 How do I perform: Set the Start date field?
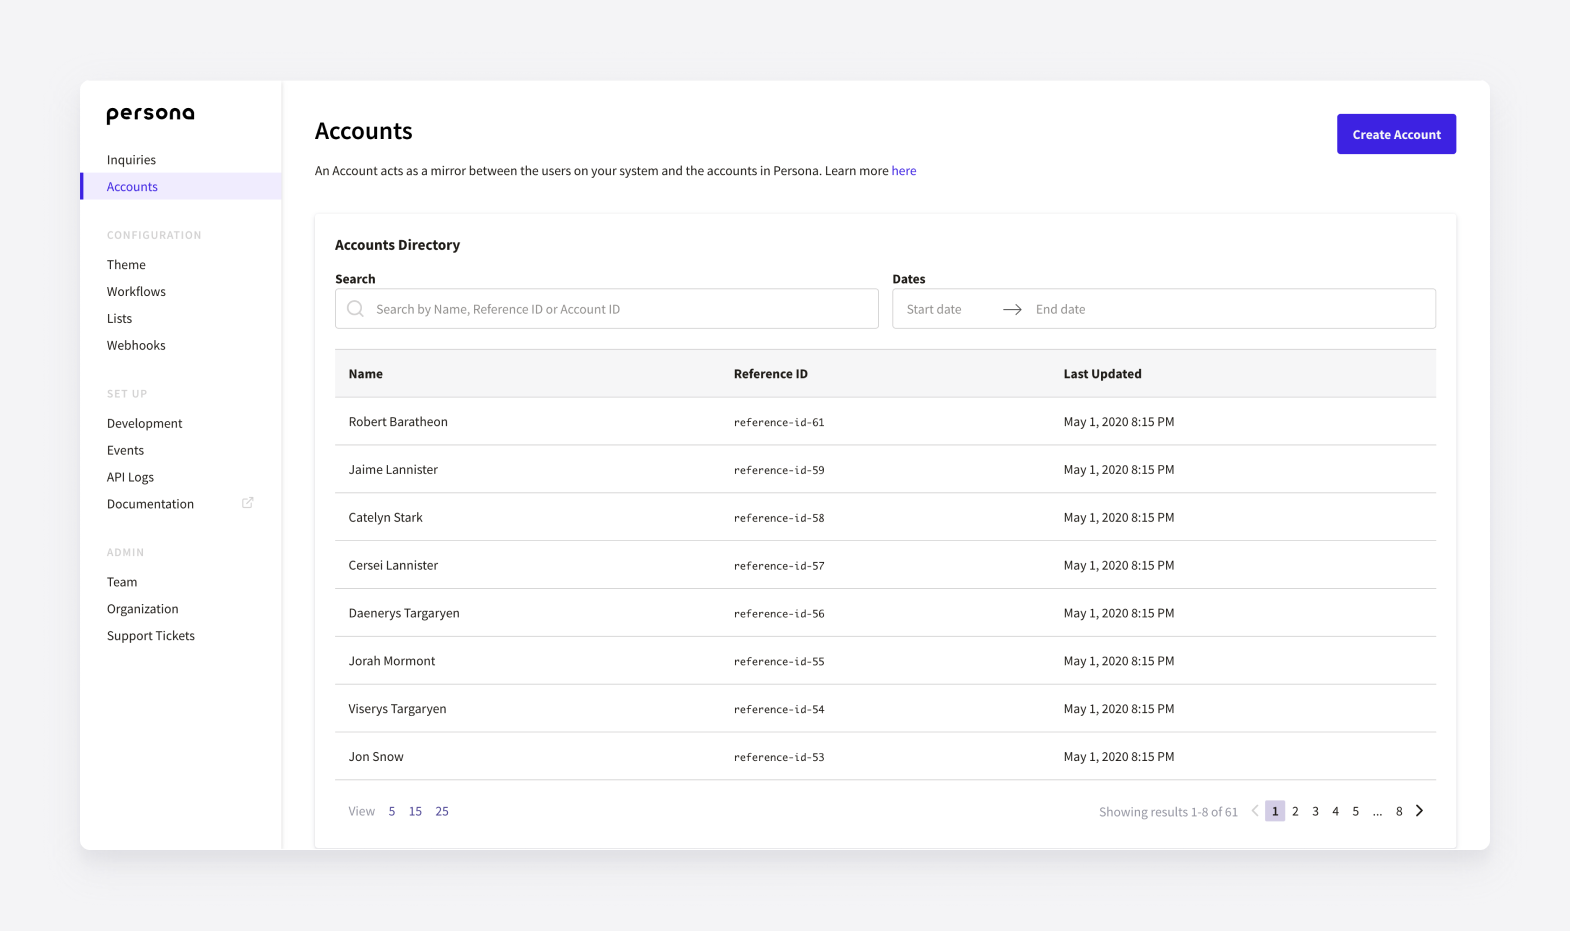(x=934, y=310)
